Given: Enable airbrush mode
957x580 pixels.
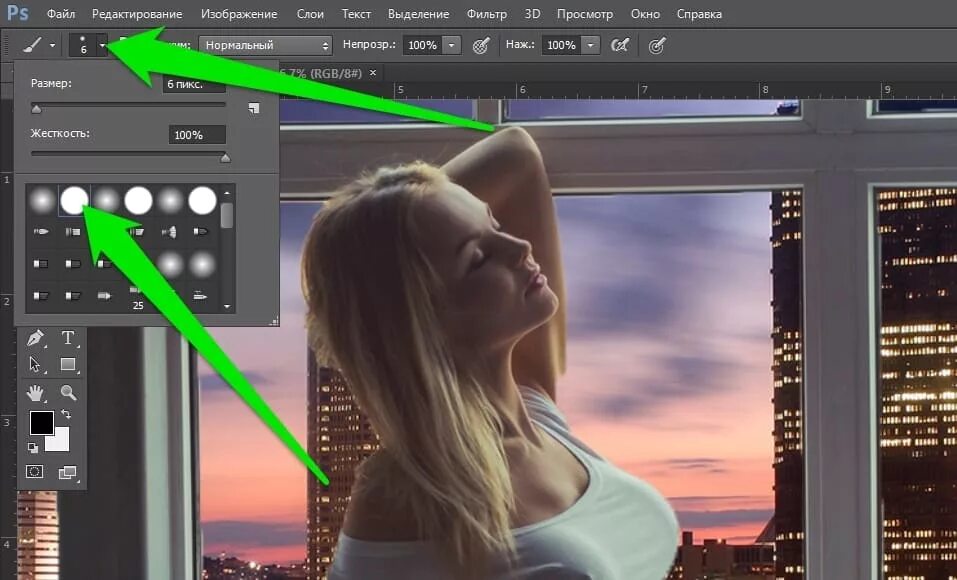Looking at the screenshot, I should [x=620, y=45].
